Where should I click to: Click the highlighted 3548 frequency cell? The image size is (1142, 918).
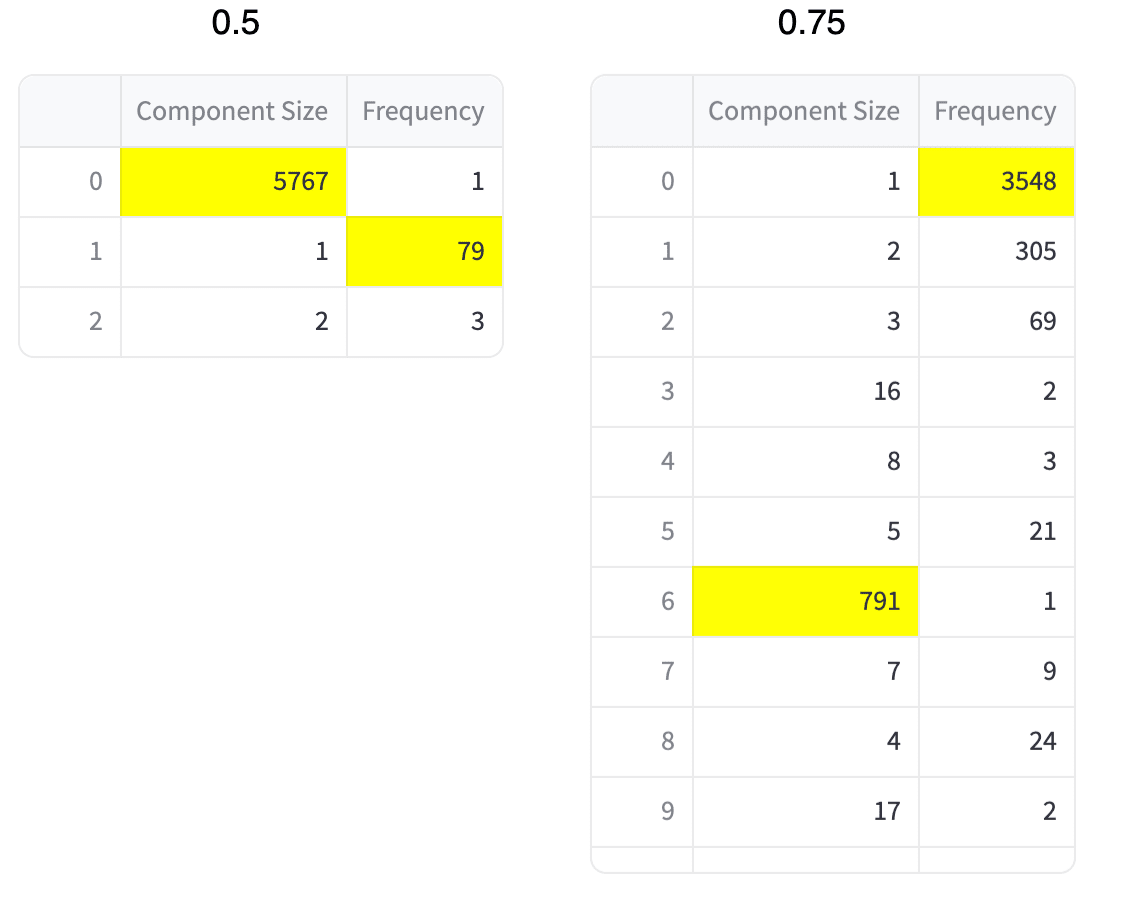[x=996, y=181]
